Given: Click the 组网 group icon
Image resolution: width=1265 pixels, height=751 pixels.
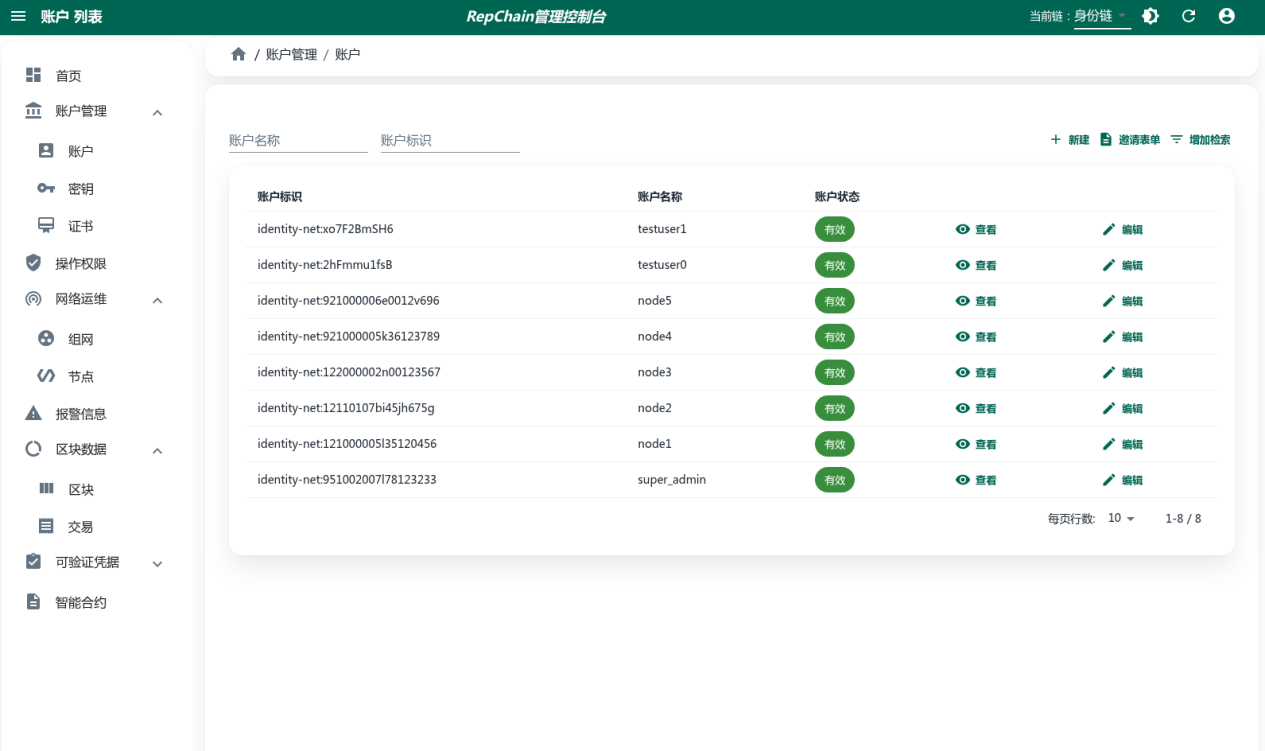Looking at the screenshot, I should [x=46, y=339].
